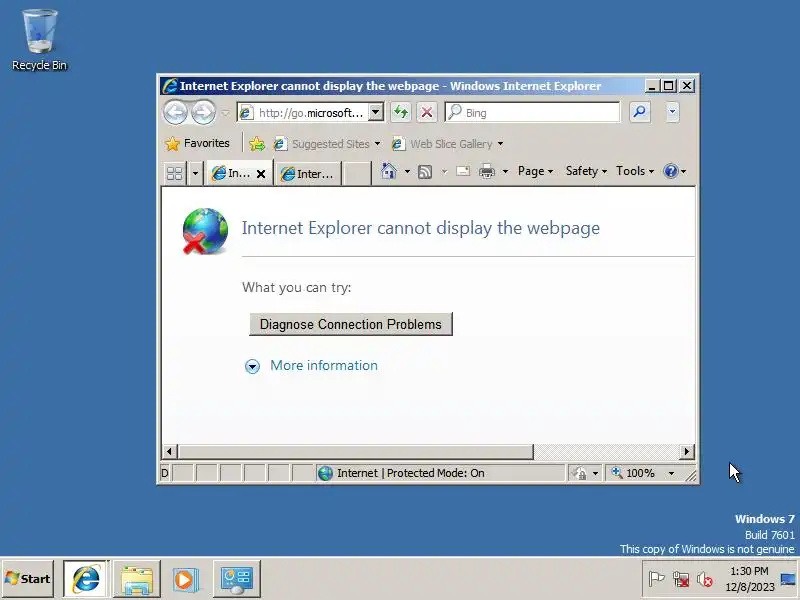Open the Help question mark menu

point(674,171)
